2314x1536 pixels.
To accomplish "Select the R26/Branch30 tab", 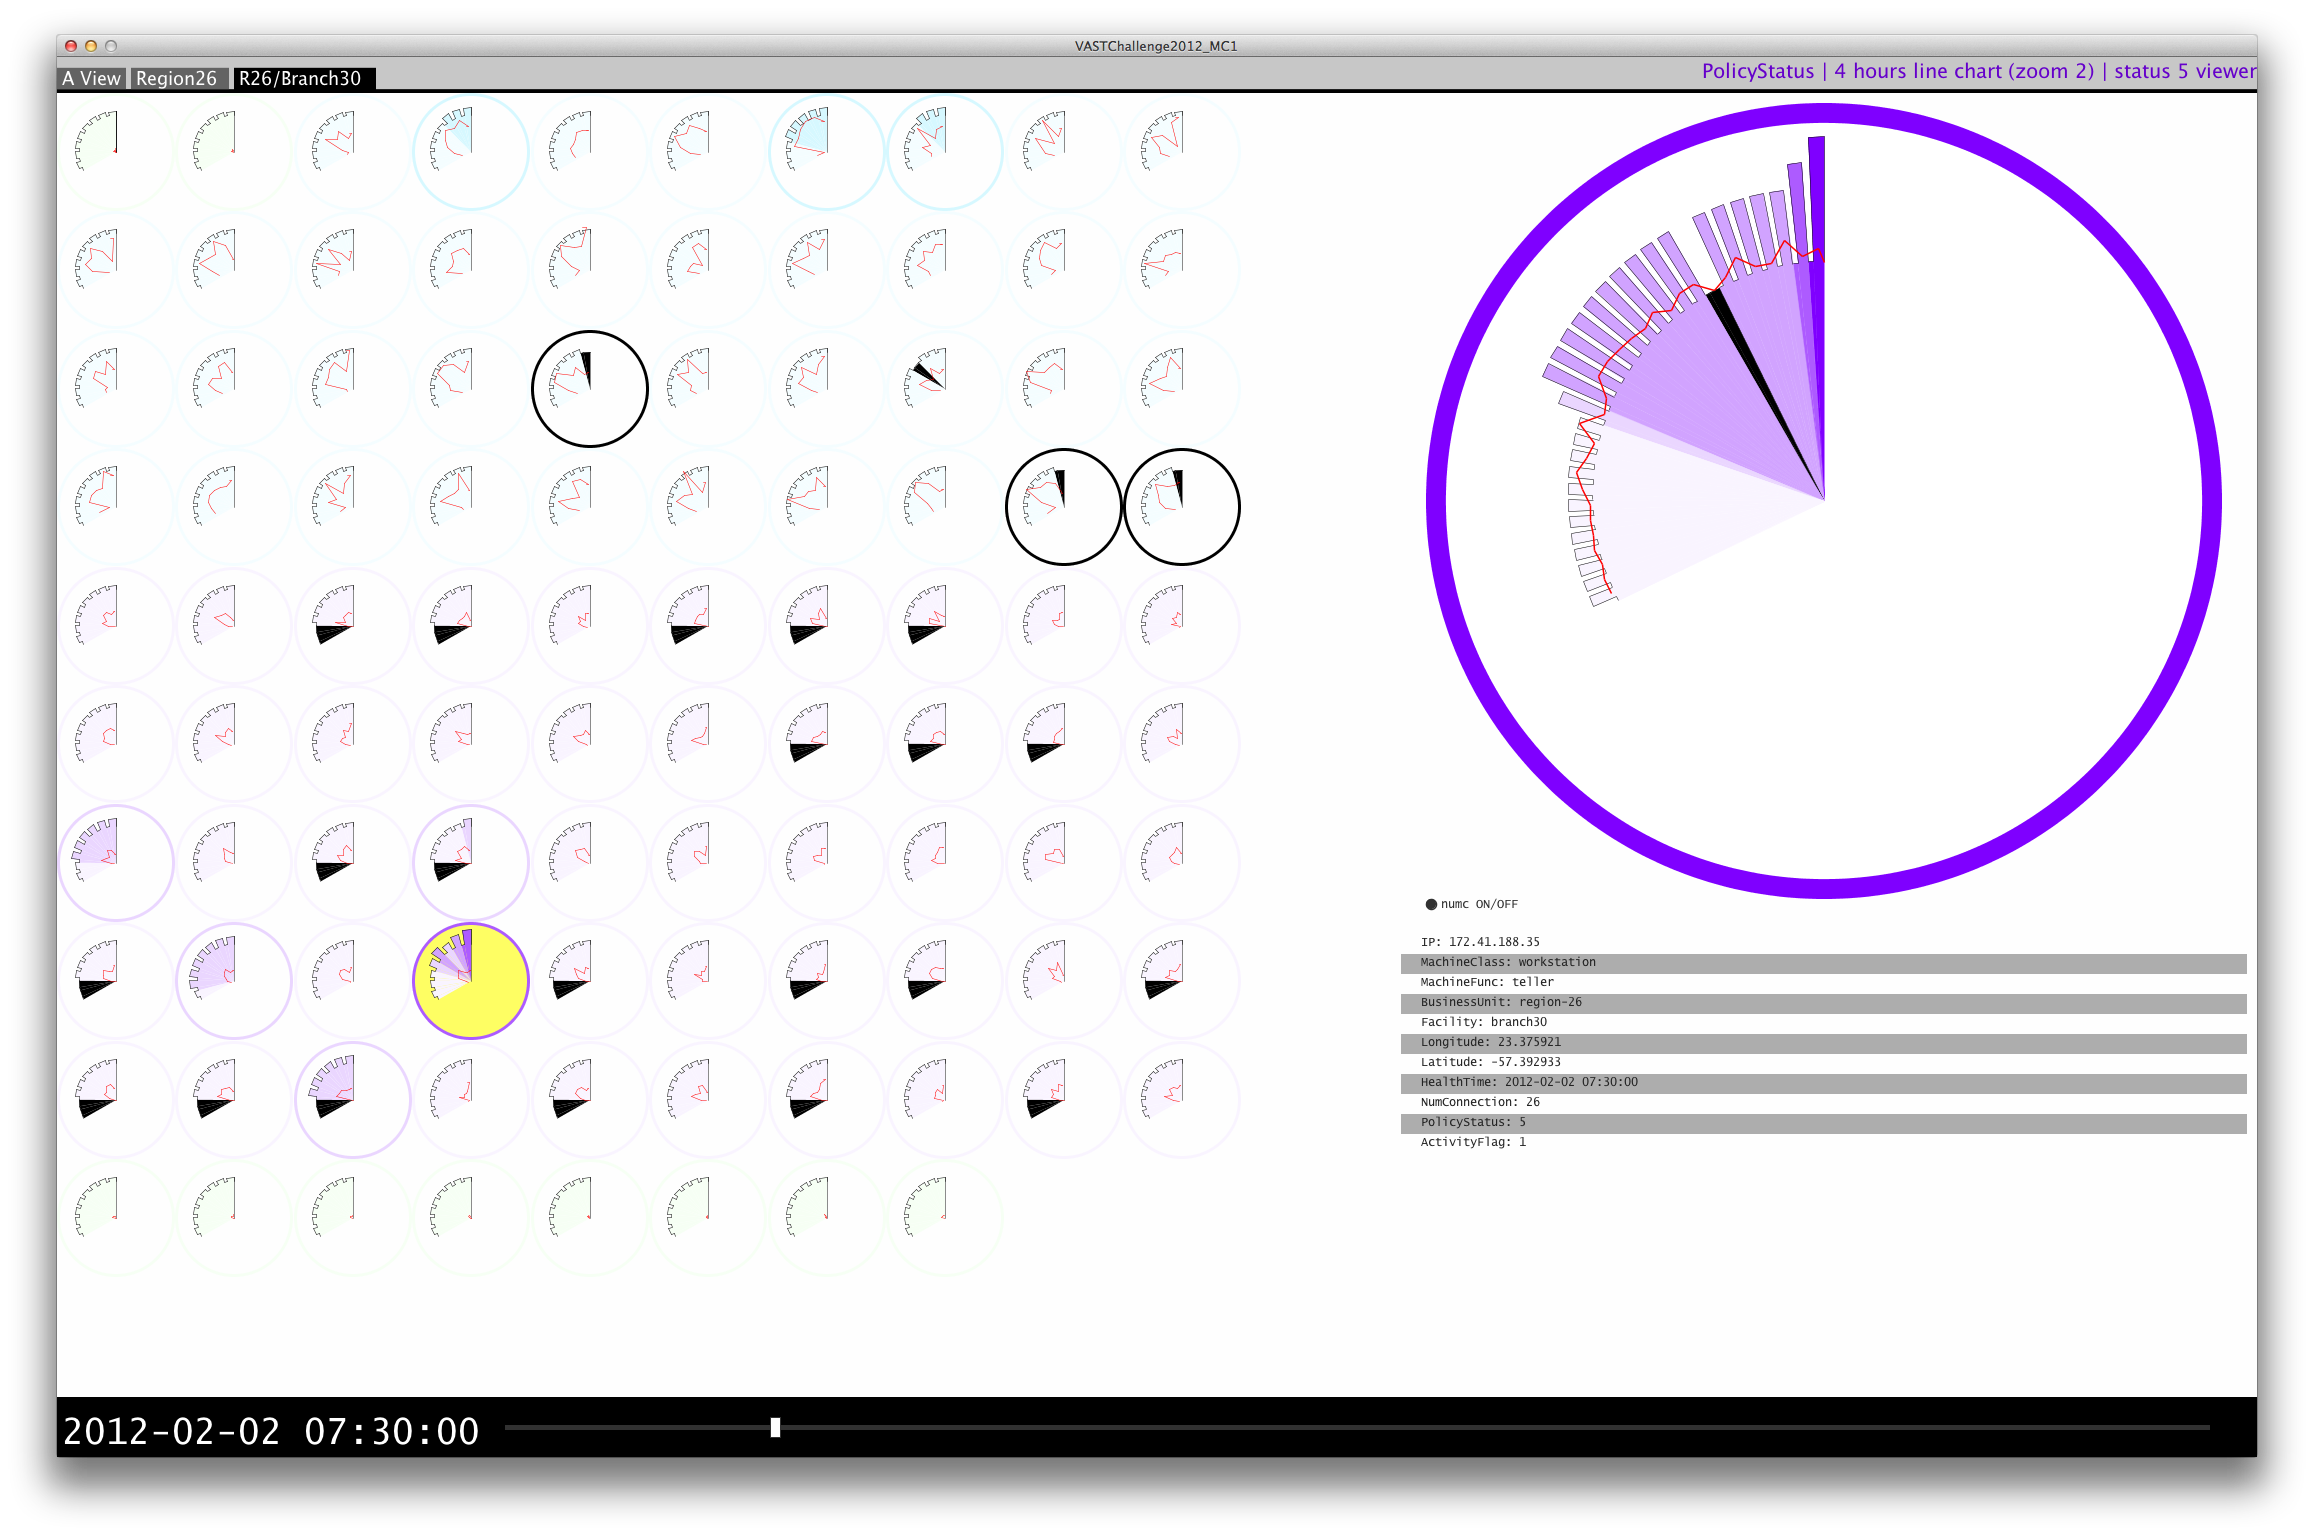I will 303,78.
